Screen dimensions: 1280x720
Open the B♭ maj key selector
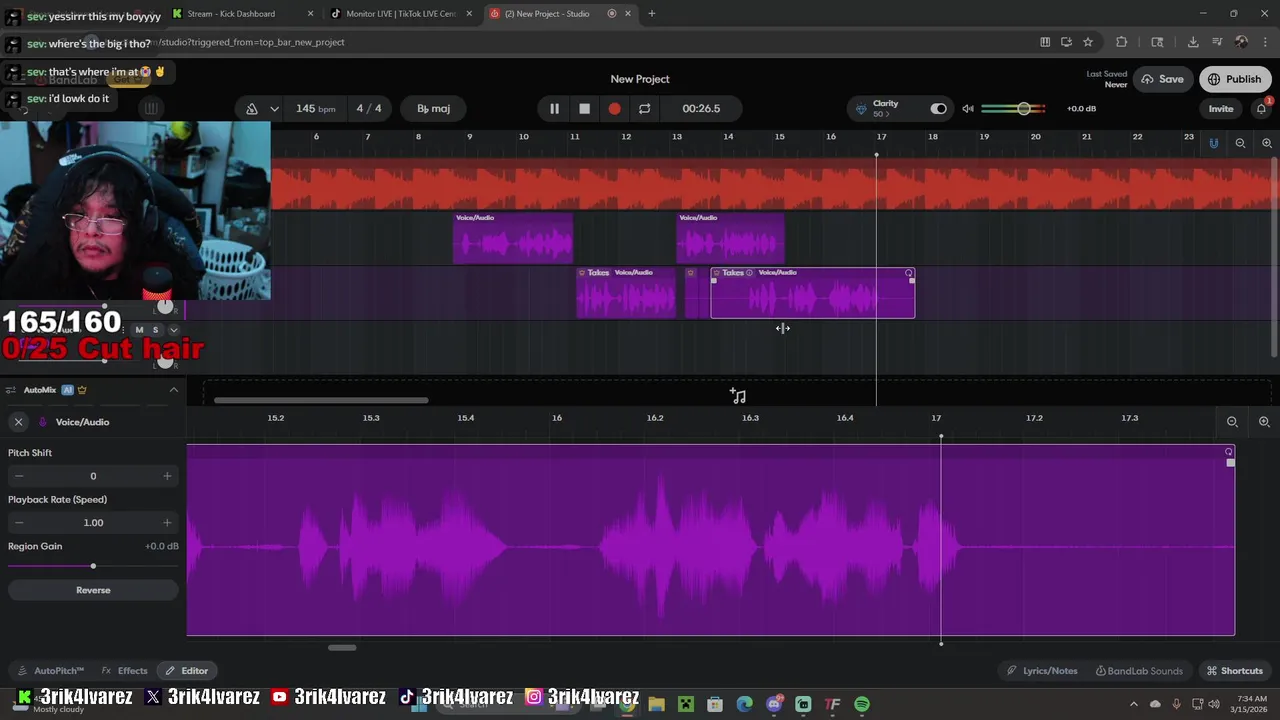[x=433, y=108]
